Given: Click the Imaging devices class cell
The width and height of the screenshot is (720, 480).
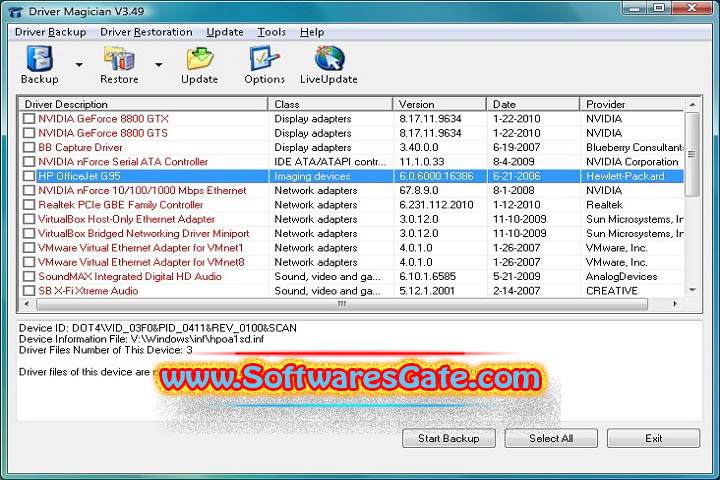Looking at the screenshot, I should point(312,176).
